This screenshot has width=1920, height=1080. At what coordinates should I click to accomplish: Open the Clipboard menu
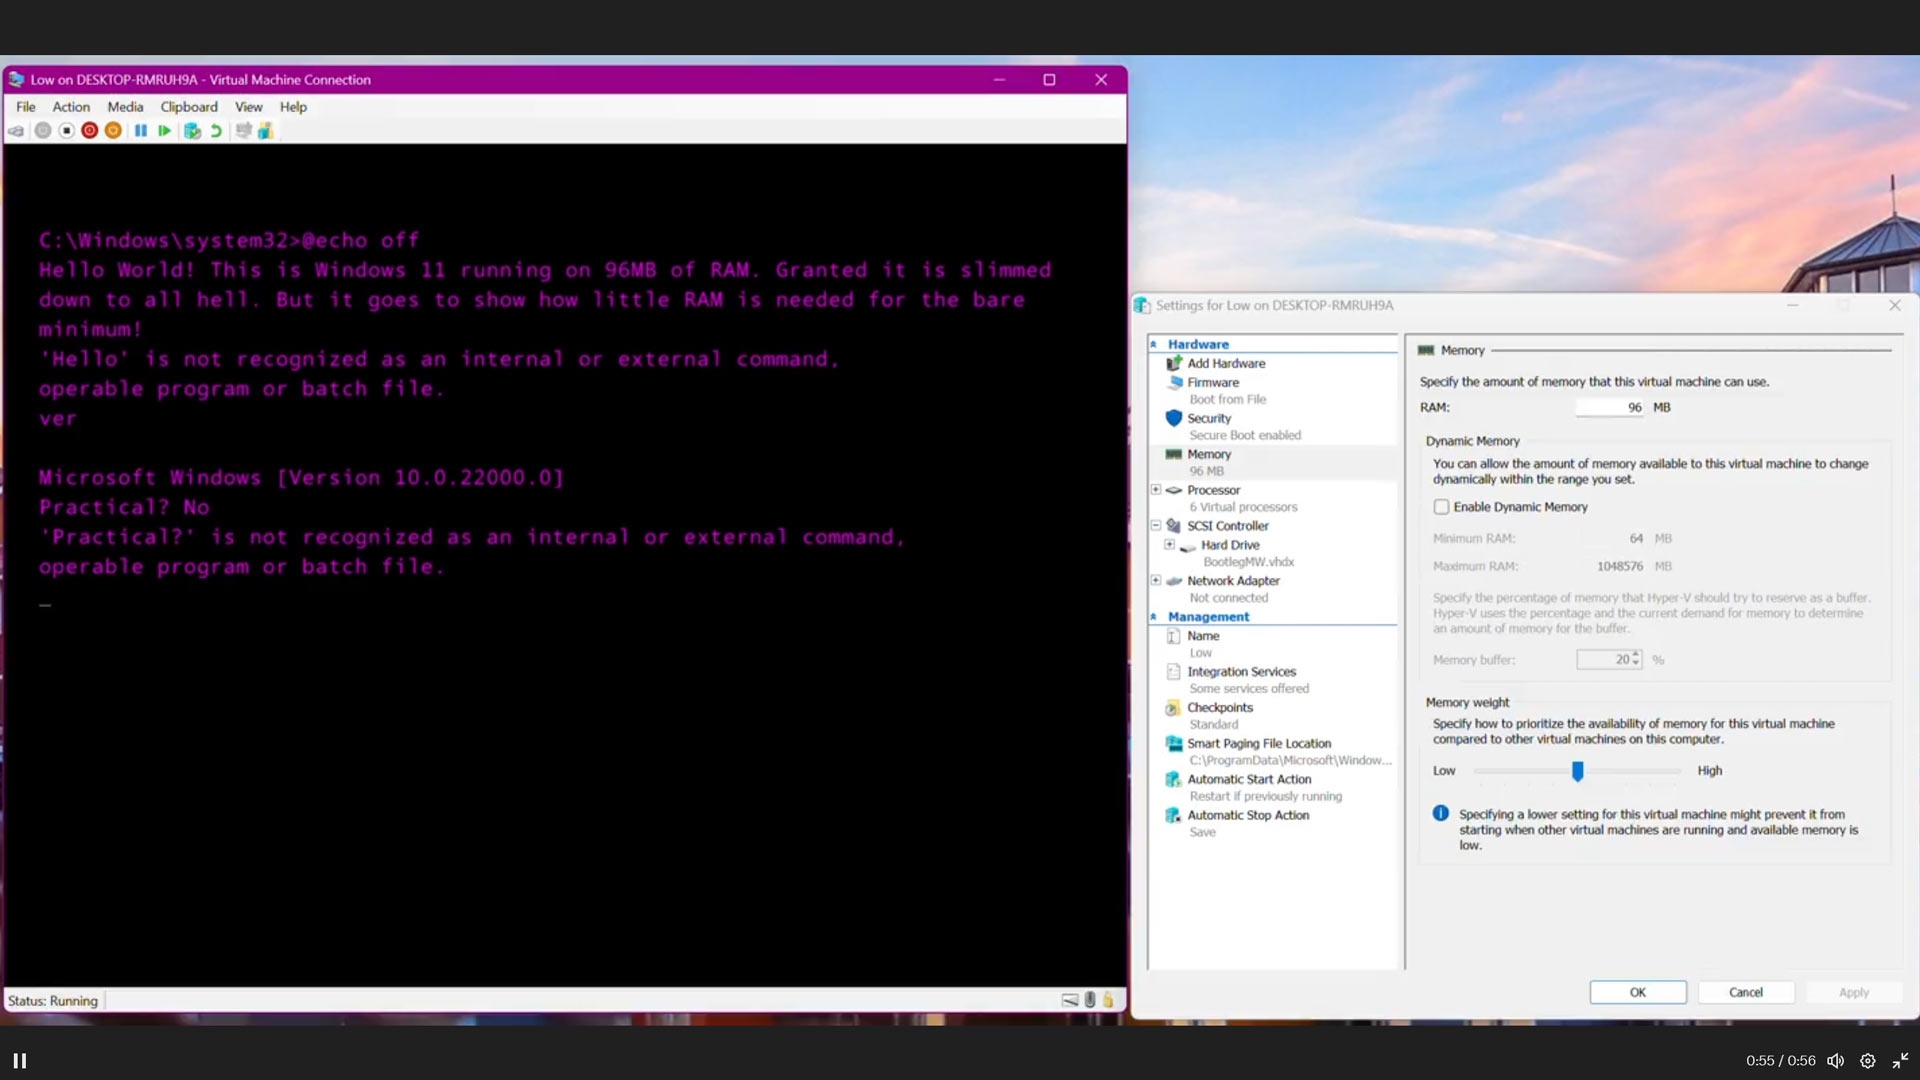[188, 107]
